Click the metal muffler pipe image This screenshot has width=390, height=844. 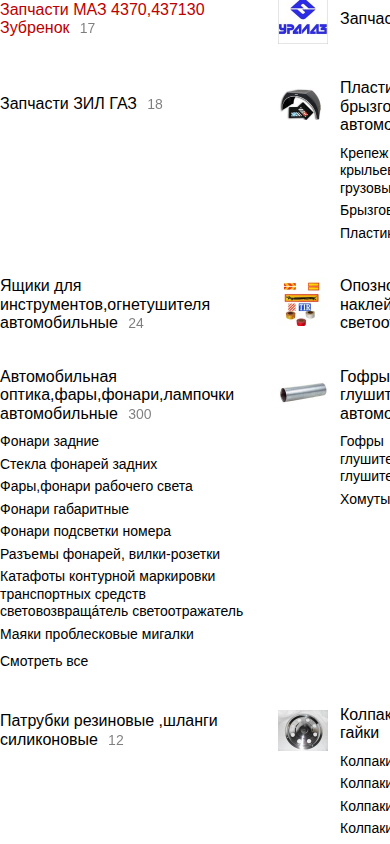pyautogui.click(x=303, y=393)
